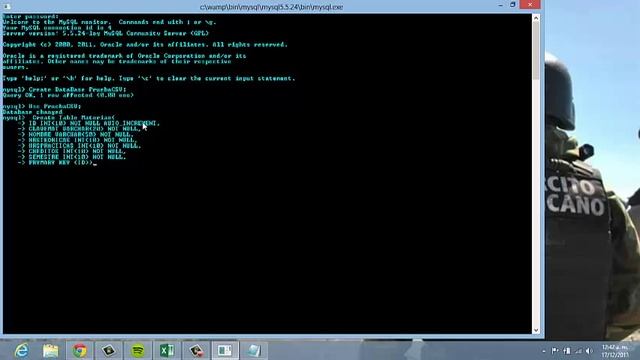Click the mysql.exe window system menu icon
Screen dimensions: 640x360
pos(7,7)
